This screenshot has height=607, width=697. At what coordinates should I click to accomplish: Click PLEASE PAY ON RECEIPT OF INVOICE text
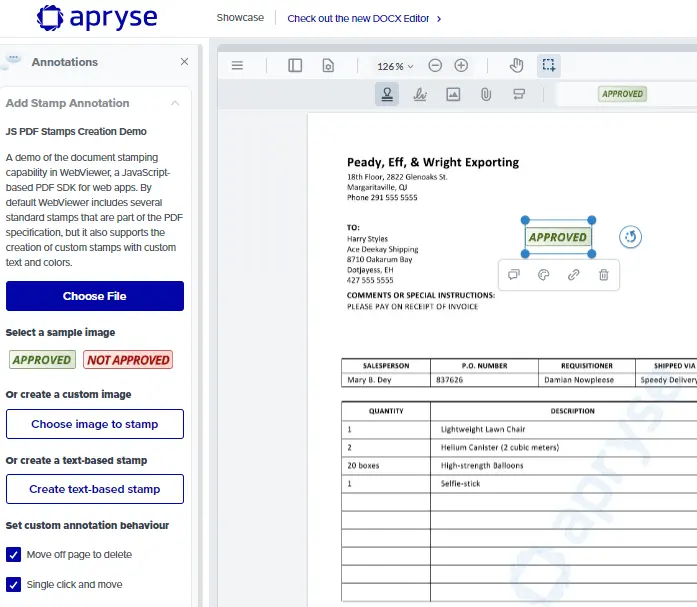pyautogui.click(x=413, y=307)
